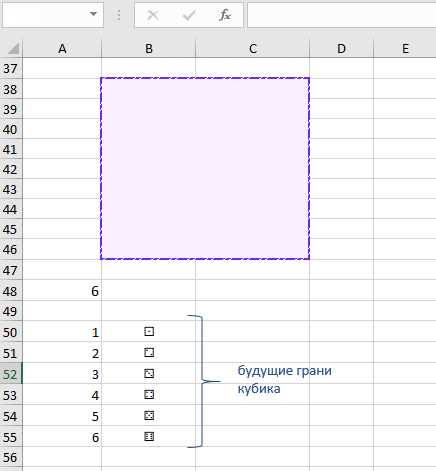Select column B header
This screenshot has width=436, height=471.
click(149, 49)
